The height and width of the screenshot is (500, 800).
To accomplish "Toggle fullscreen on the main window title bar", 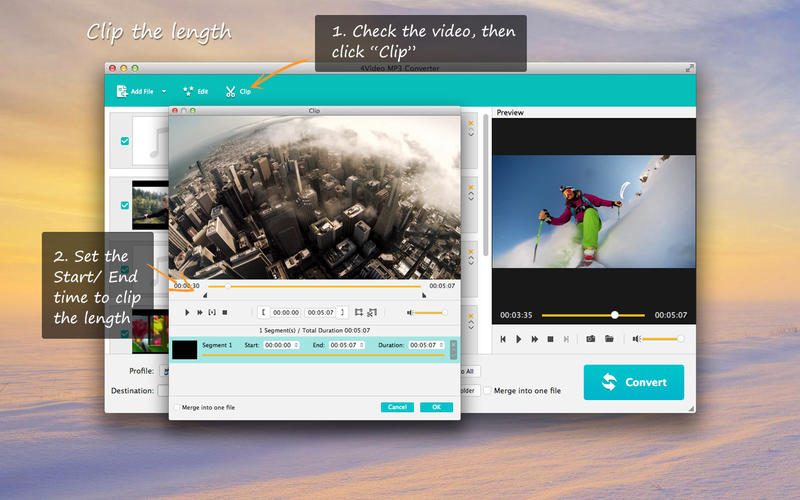I will (x=689, y=68).
